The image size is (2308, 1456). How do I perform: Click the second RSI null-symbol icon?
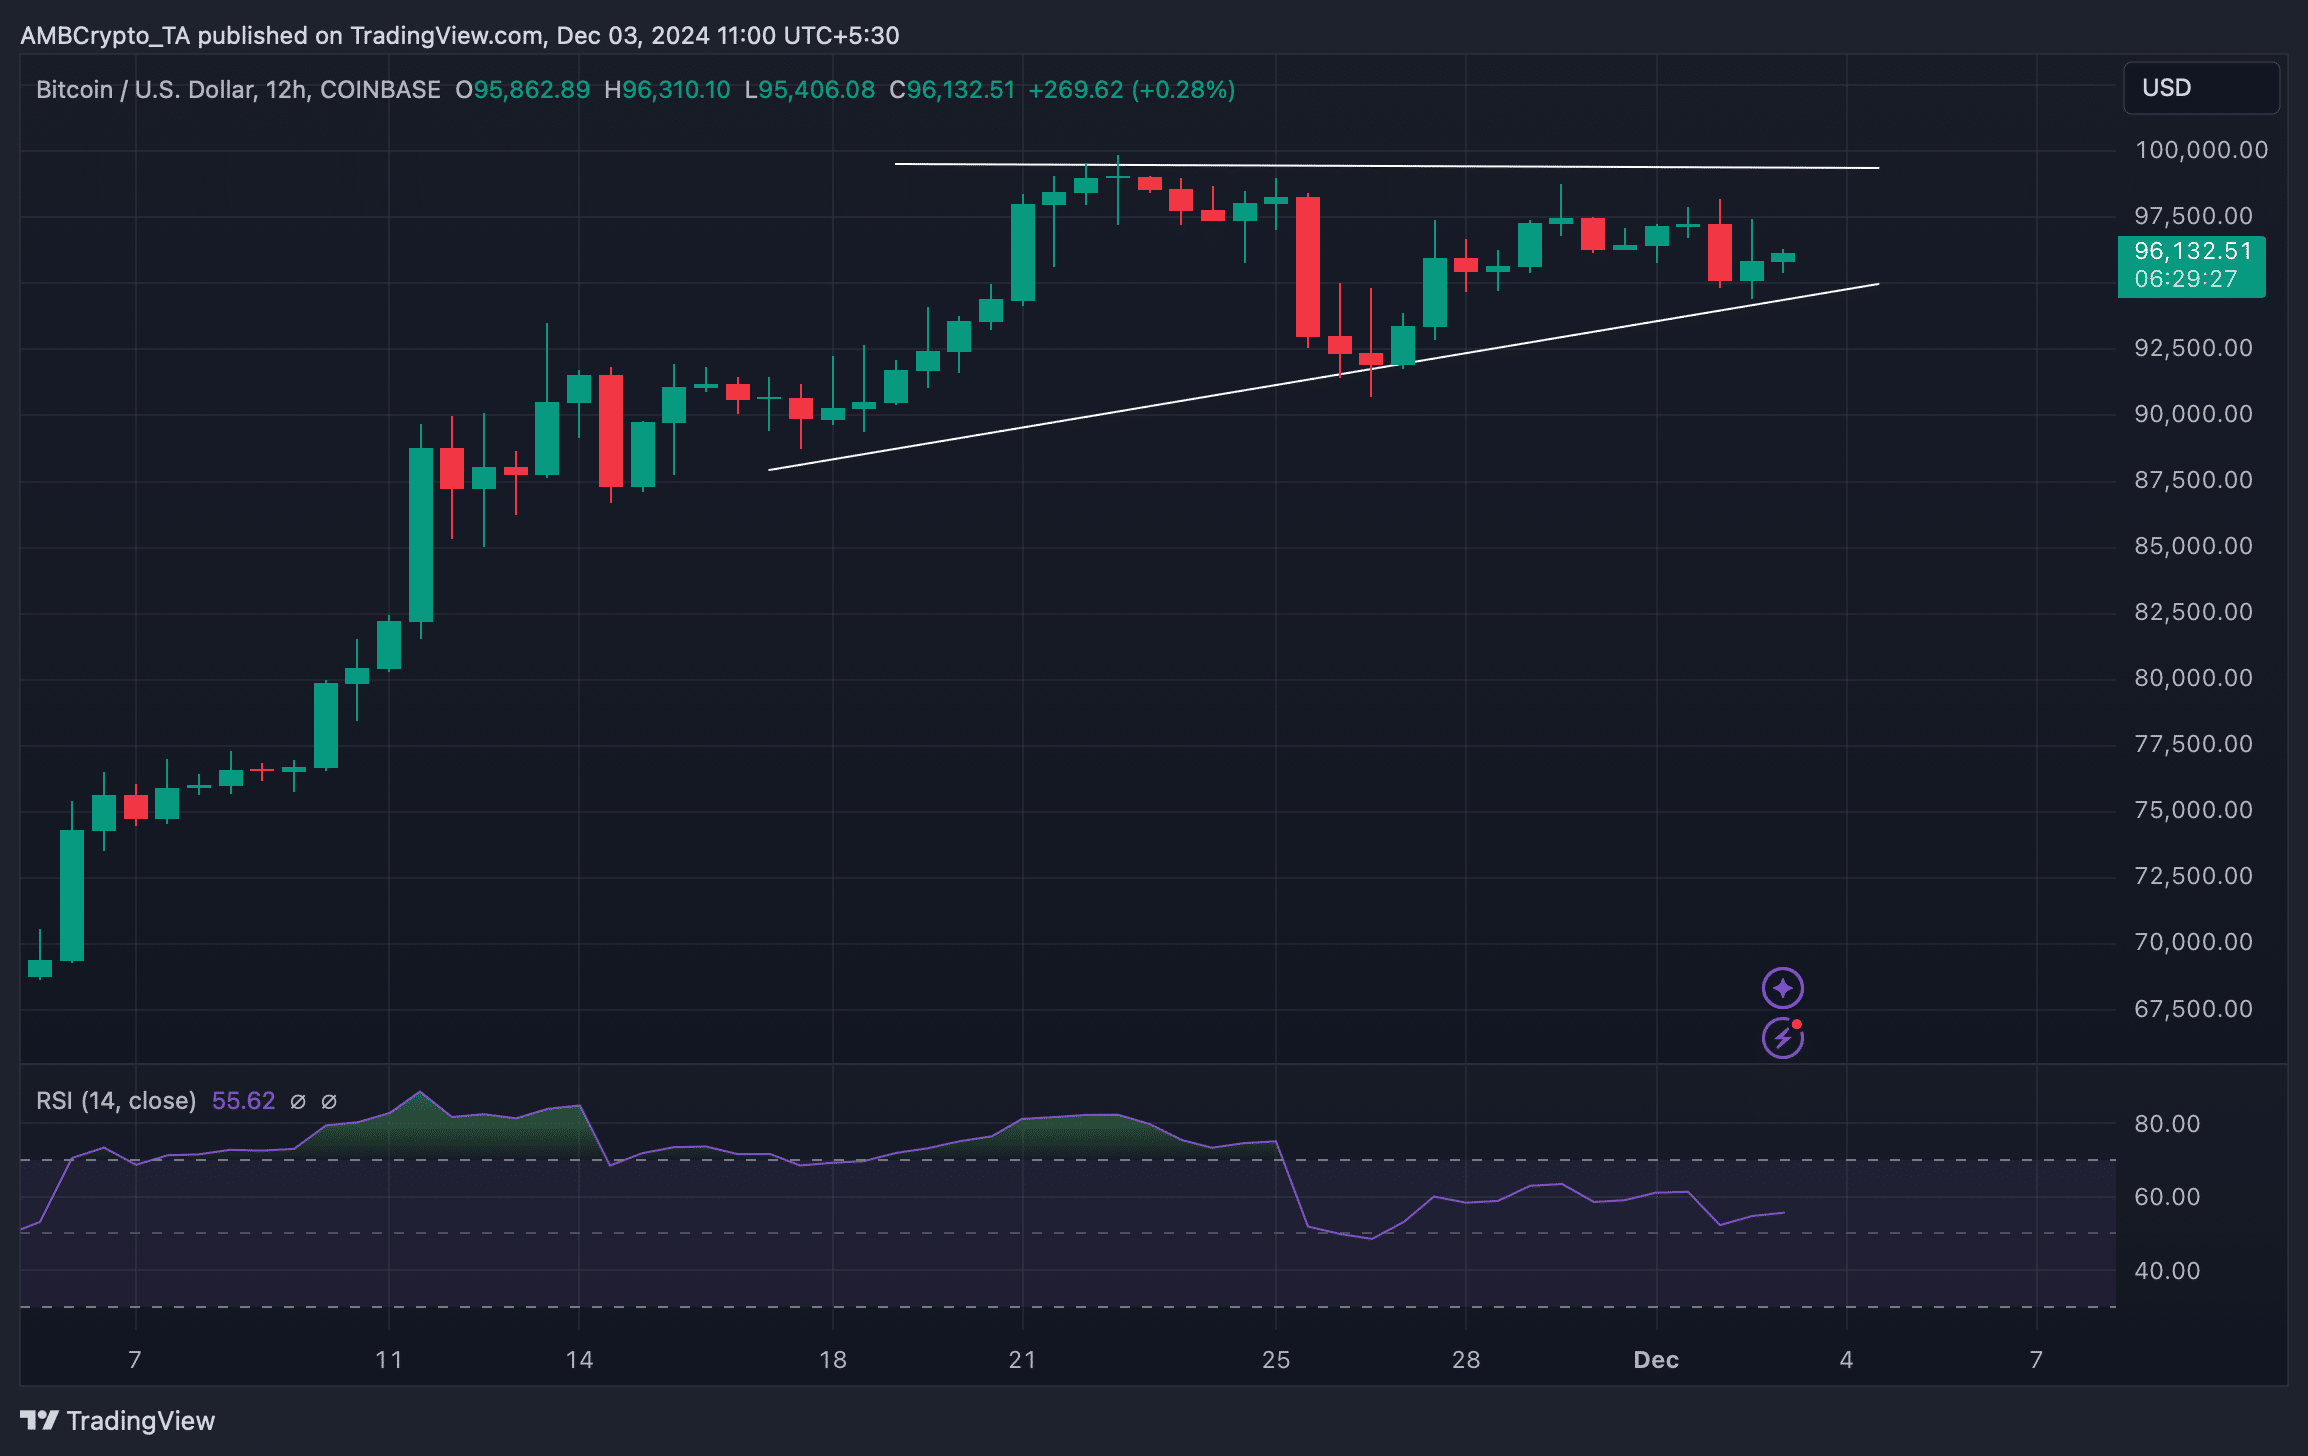329,1101
